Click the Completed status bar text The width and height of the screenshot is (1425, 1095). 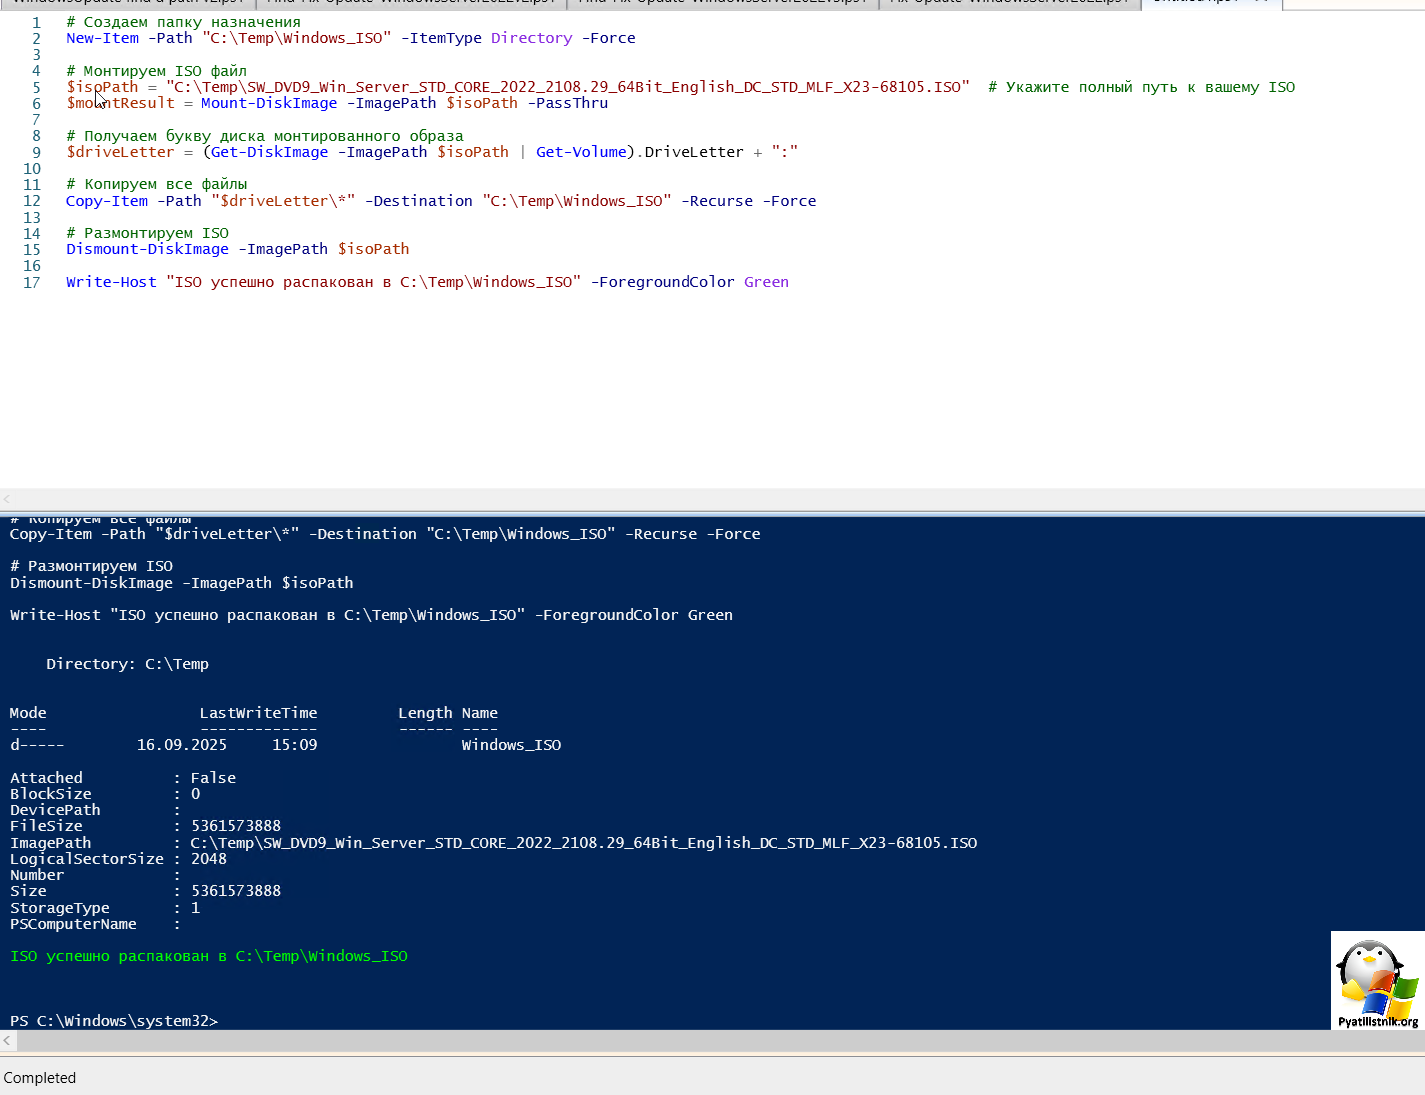(40, 1078)
